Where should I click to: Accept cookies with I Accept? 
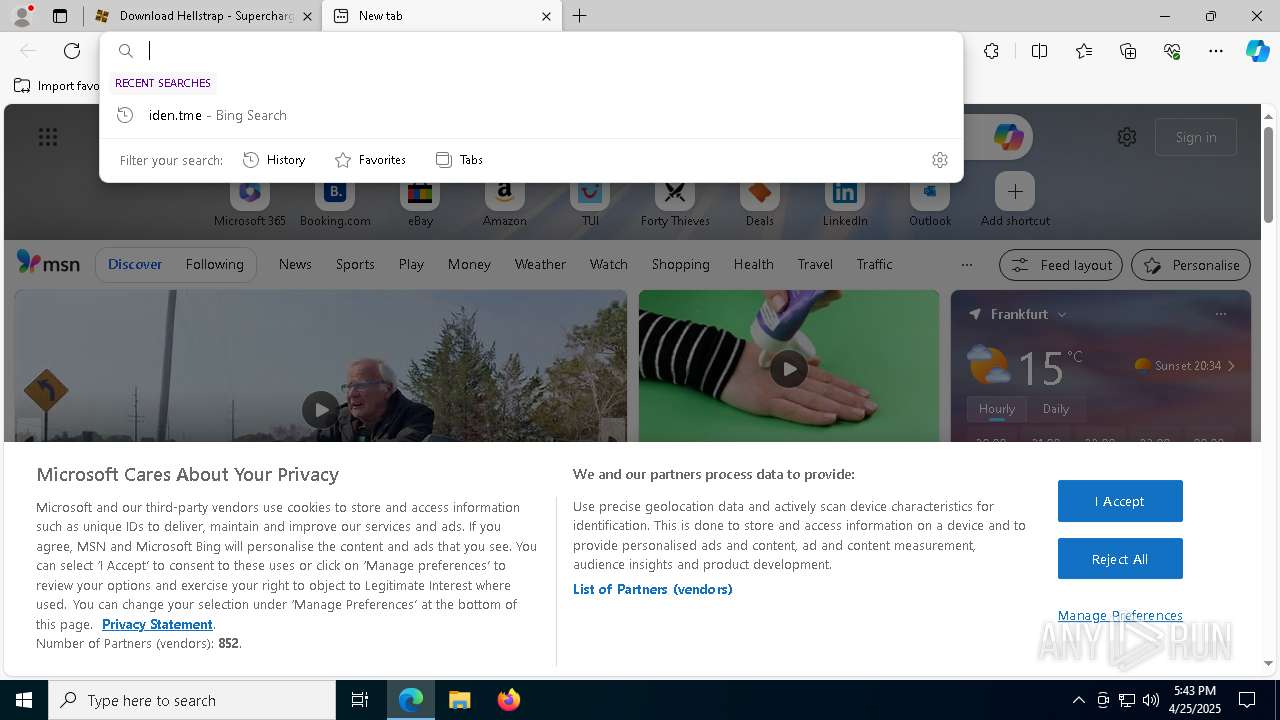[x=1120, y=501]
